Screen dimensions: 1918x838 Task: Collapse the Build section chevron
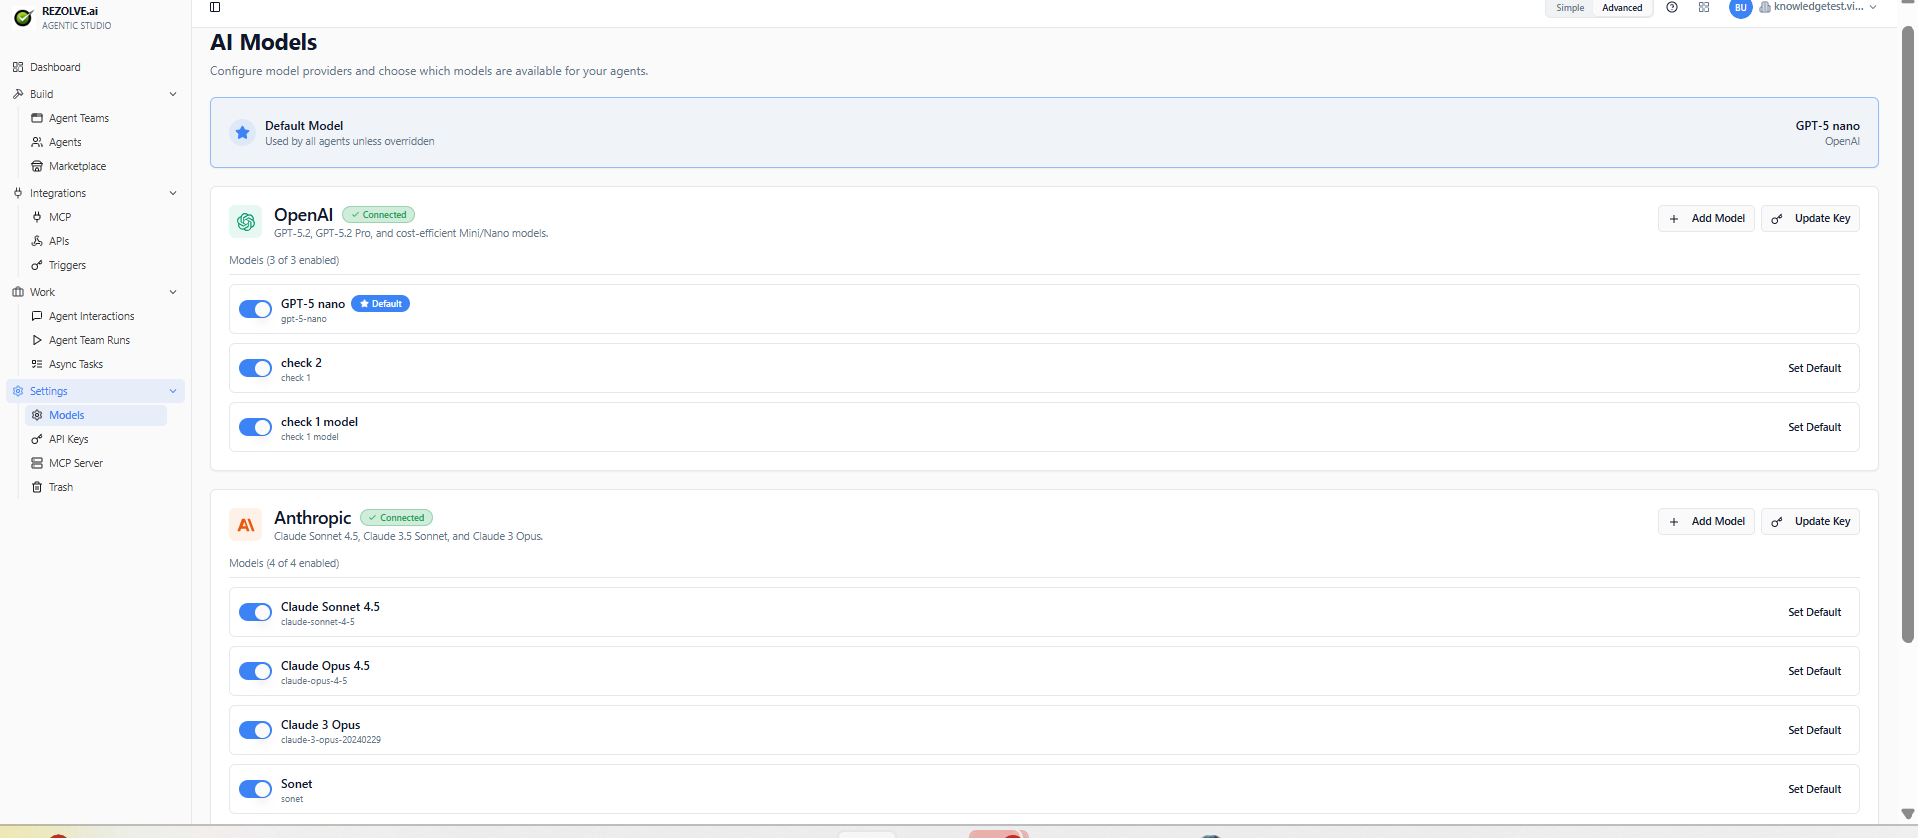[x=173, y=94]
